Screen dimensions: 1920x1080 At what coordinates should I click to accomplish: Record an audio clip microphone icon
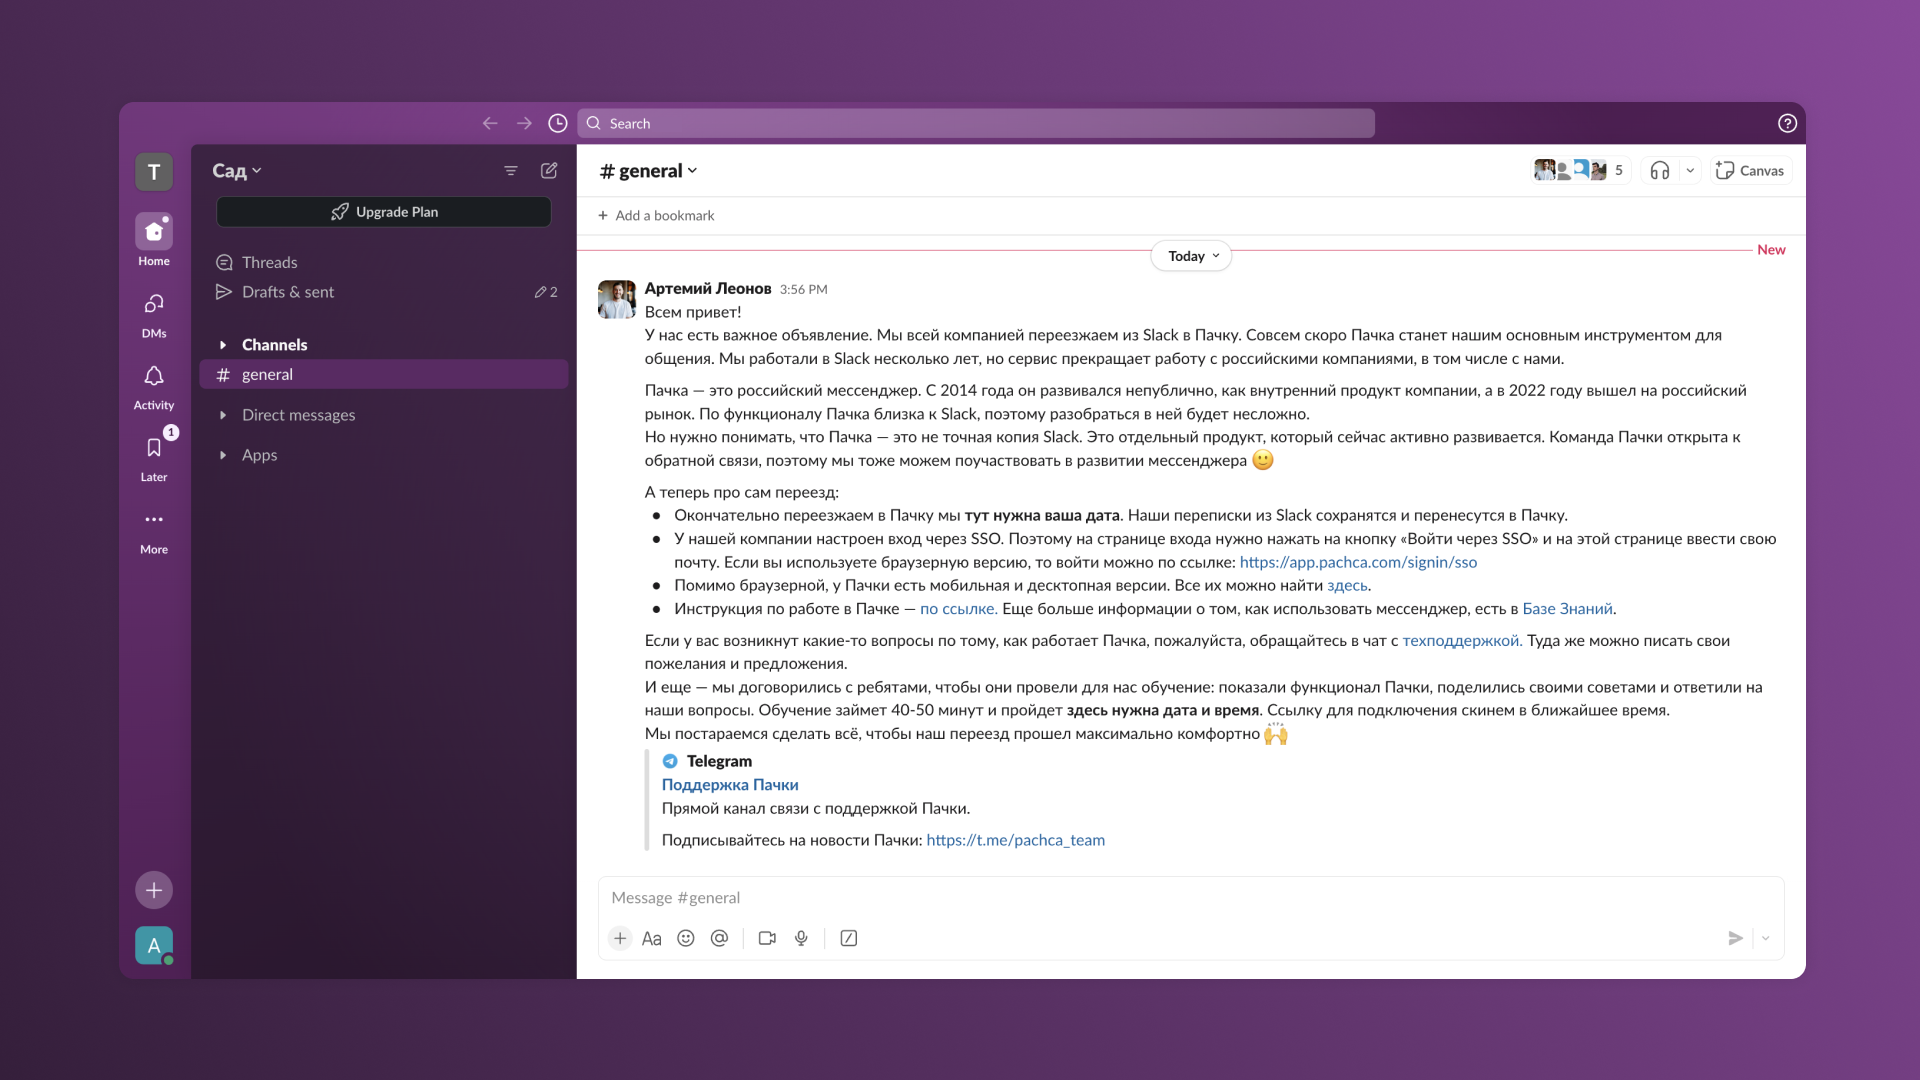pos(801,938)
